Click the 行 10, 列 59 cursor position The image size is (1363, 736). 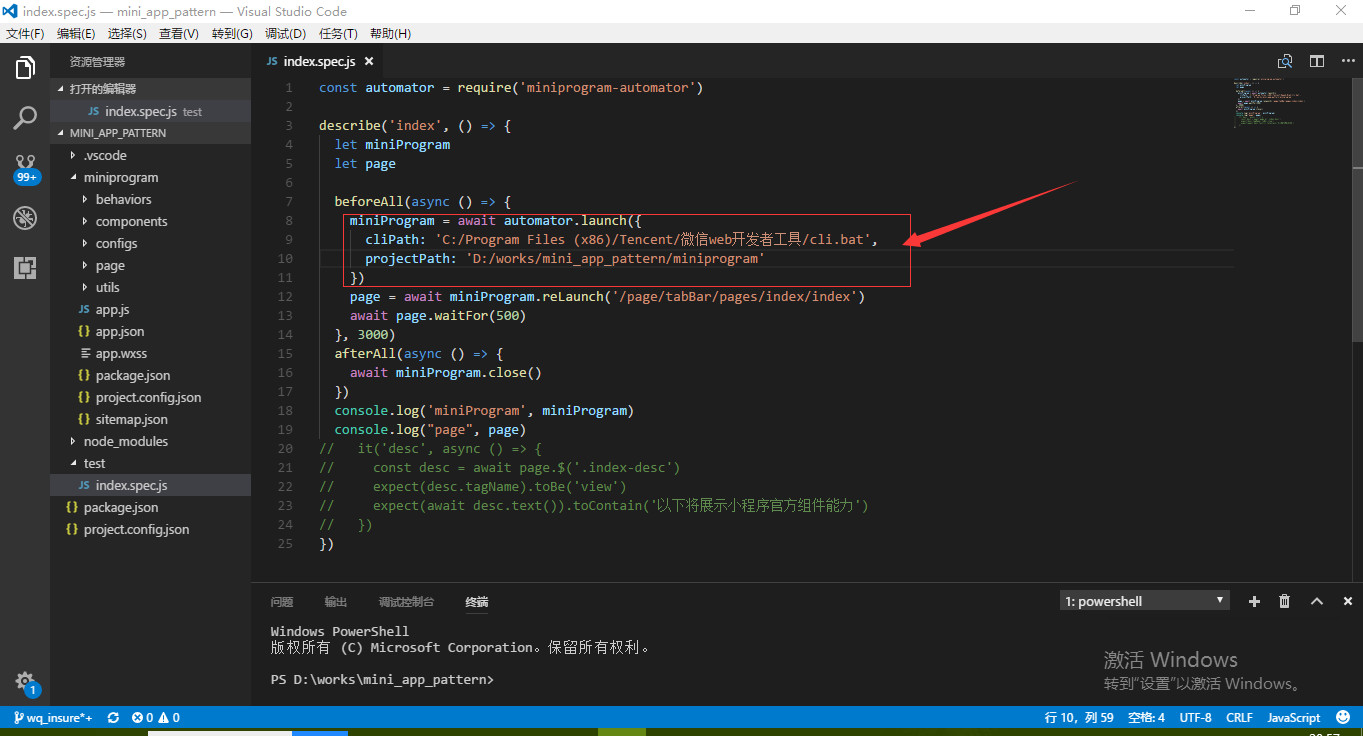(1079, 717)
